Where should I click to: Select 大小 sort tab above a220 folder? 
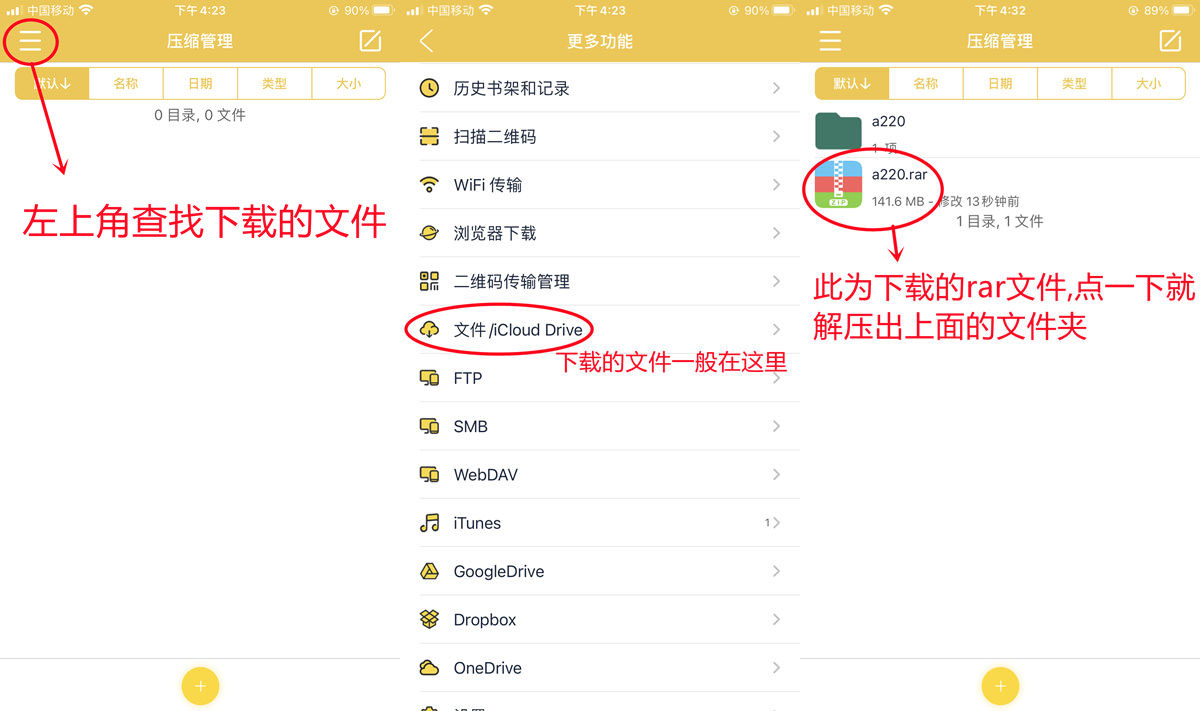[1148, 84]
